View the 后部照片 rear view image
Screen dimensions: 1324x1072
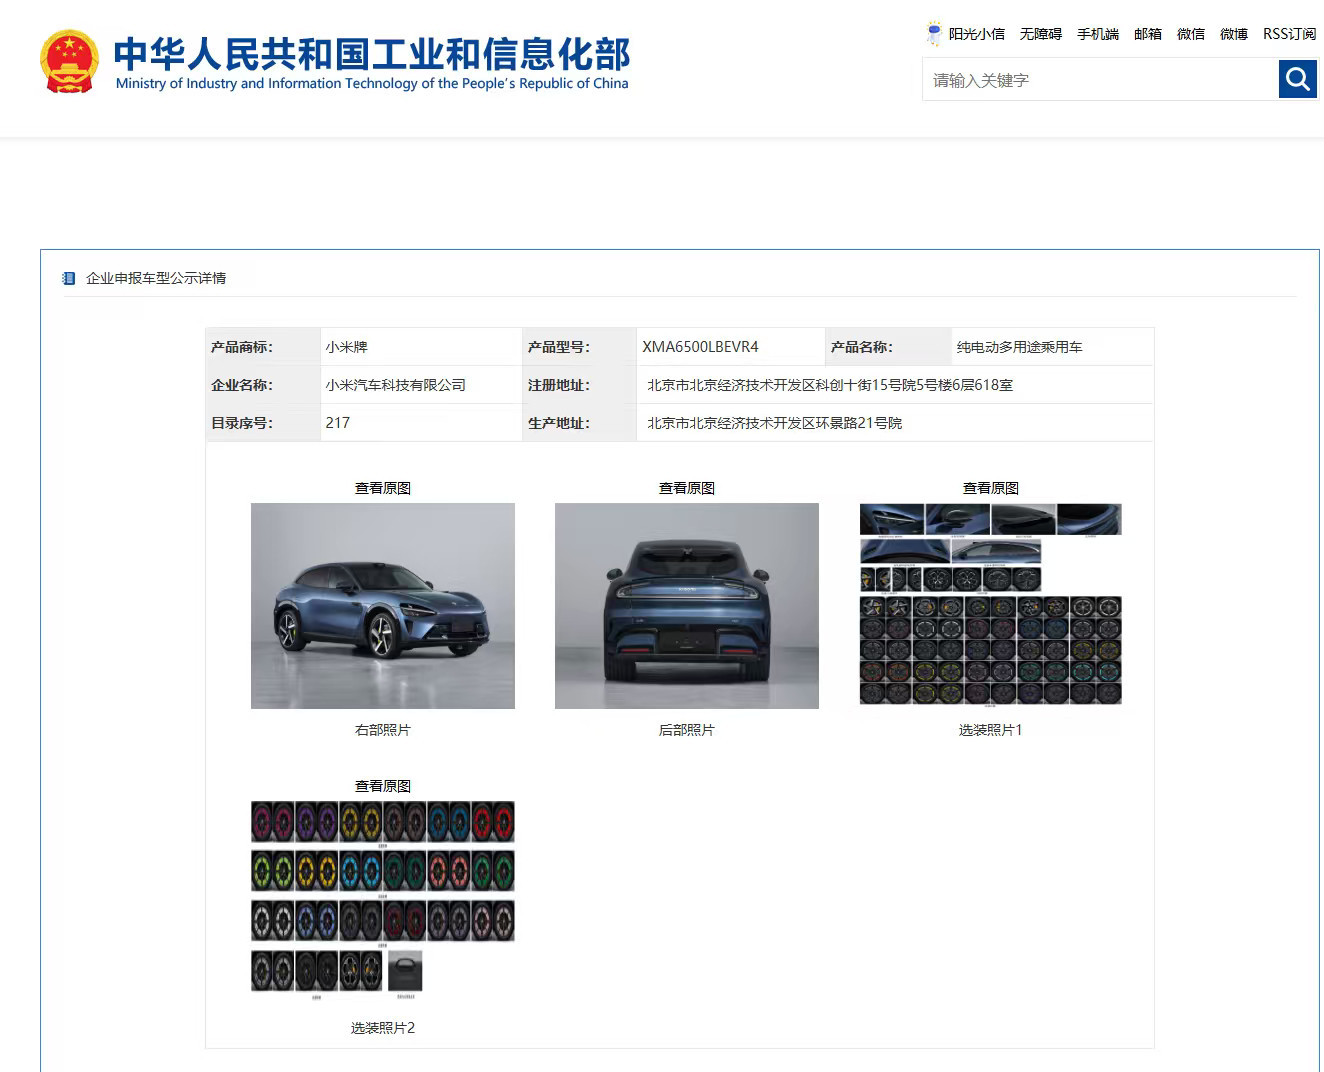(x=686, y=606)
